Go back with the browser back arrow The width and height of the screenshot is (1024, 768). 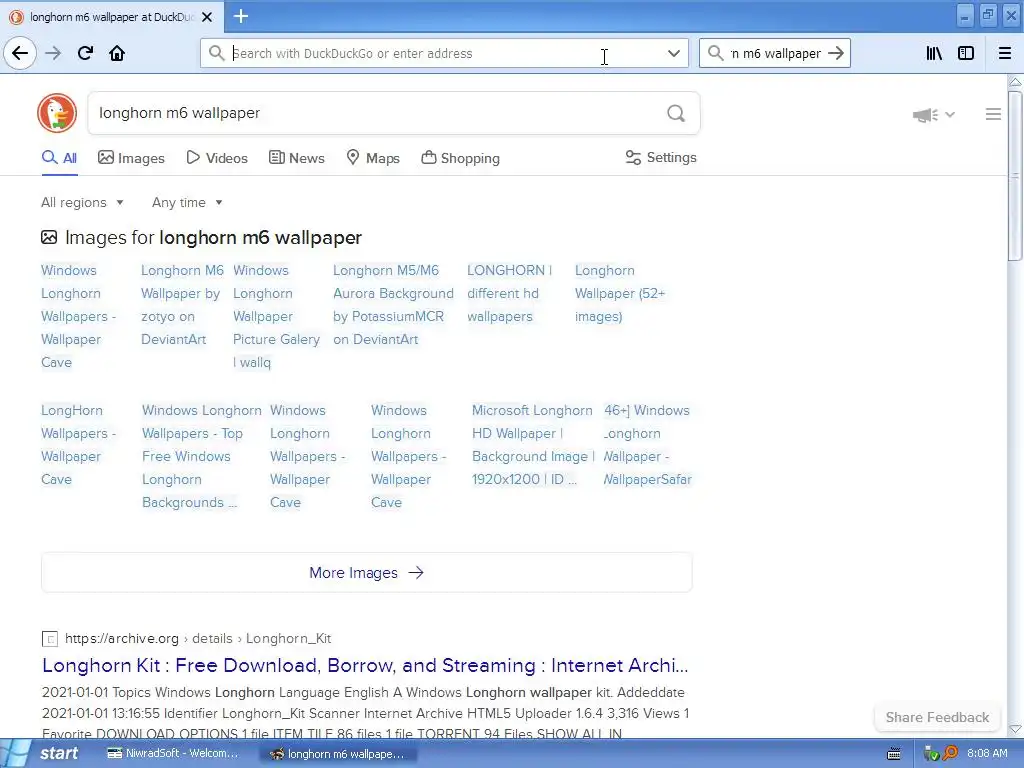20,53
